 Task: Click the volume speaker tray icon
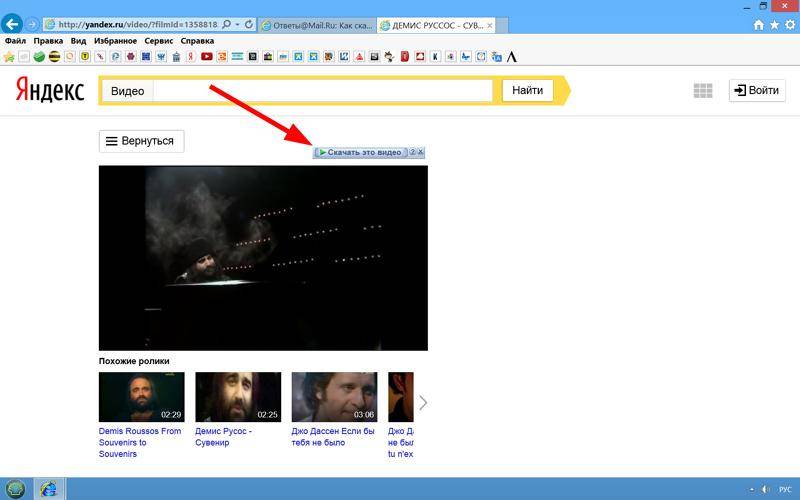coord(765,489)
